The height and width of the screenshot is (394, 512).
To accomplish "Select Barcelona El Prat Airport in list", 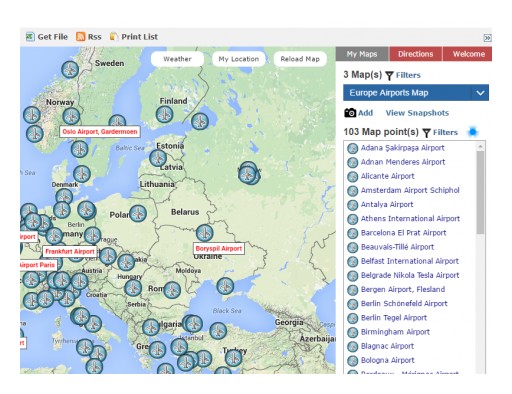I will pos(403,233).
